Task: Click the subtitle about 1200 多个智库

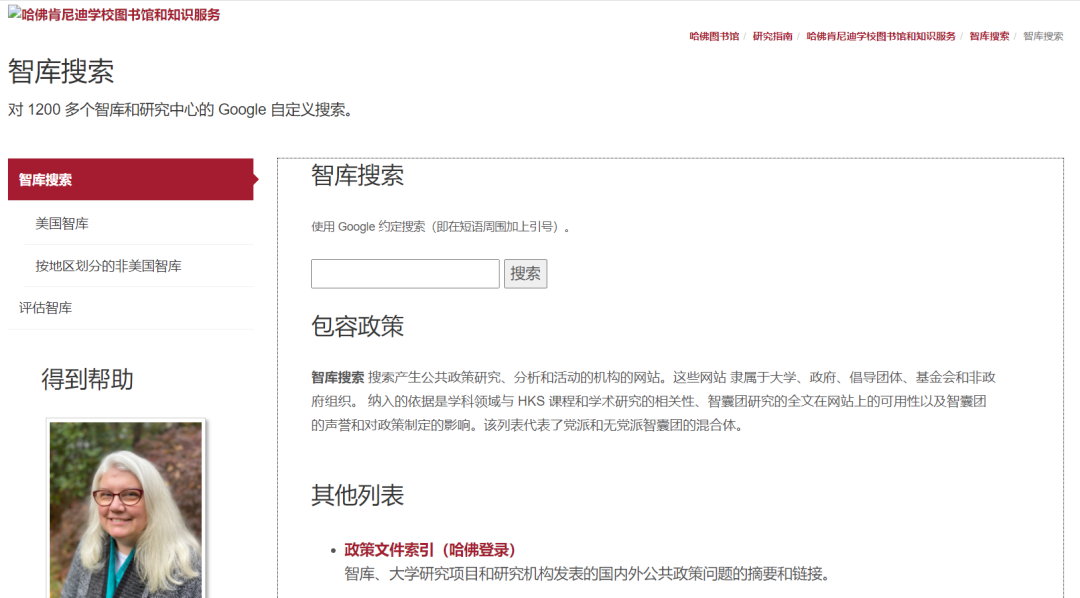Action: click(180, 110)
